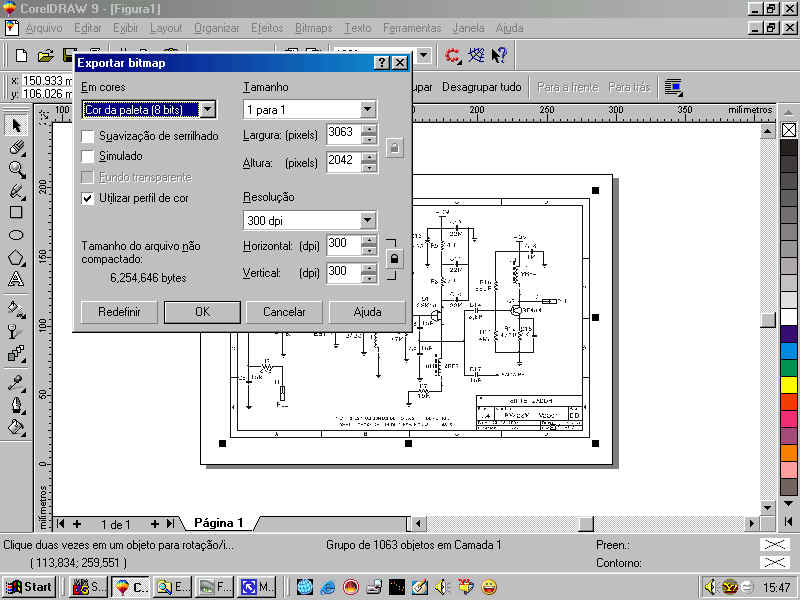Pick the Polygon tool
The width and height of the screenshot is (800, 600).
click(x=16, y=257)
